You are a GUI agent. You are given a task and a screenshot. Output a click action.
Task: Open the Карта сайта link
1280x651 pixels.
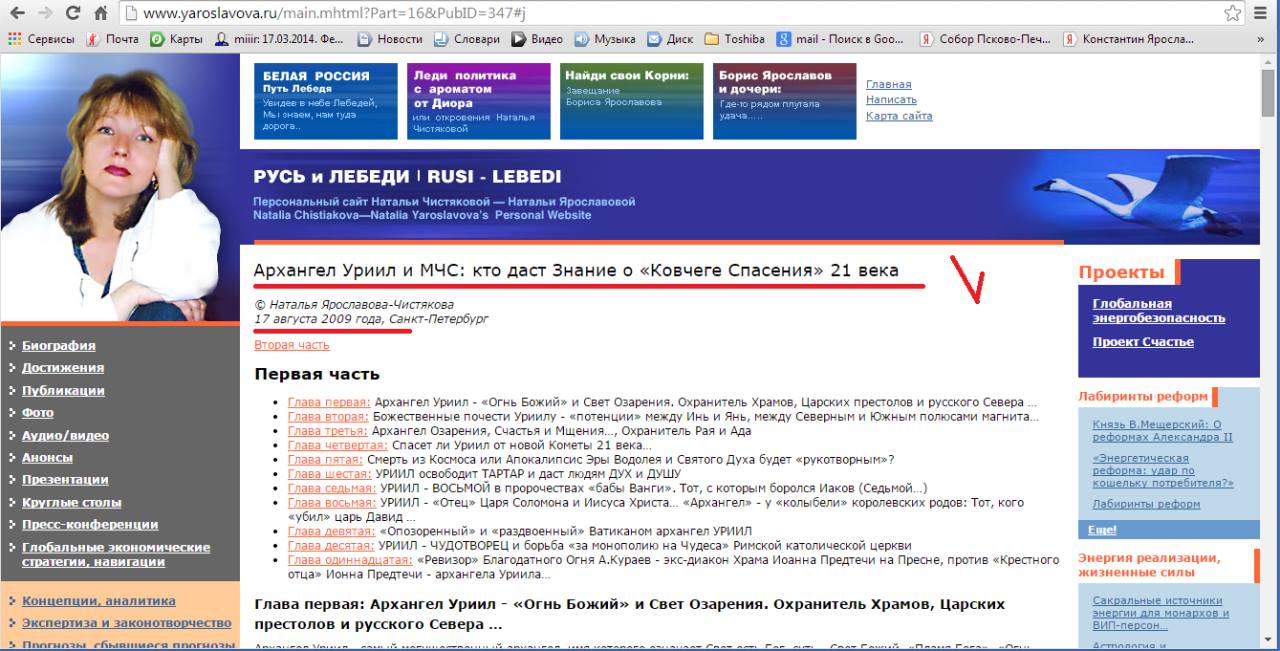pyautogui.click(x=899, y=116)
